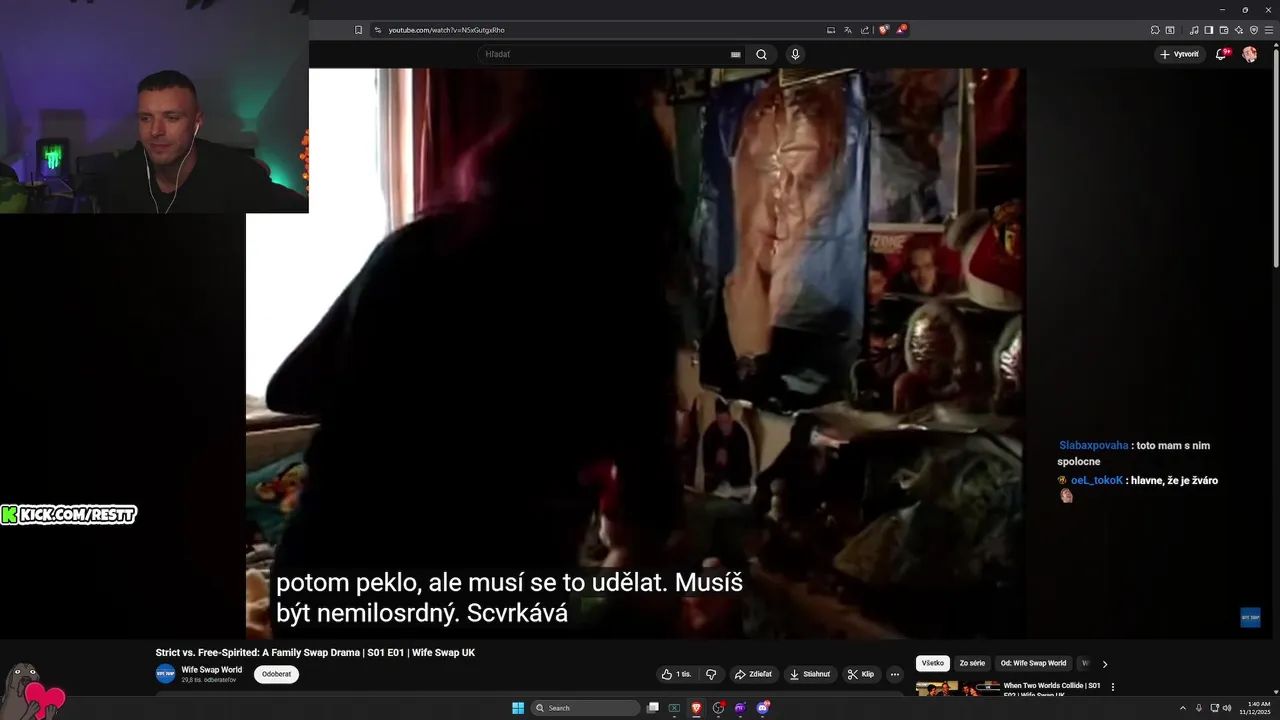The image size is (1280, 720).
Task: Open the 'Wife Swap World' channel name link
Action: 212,670
